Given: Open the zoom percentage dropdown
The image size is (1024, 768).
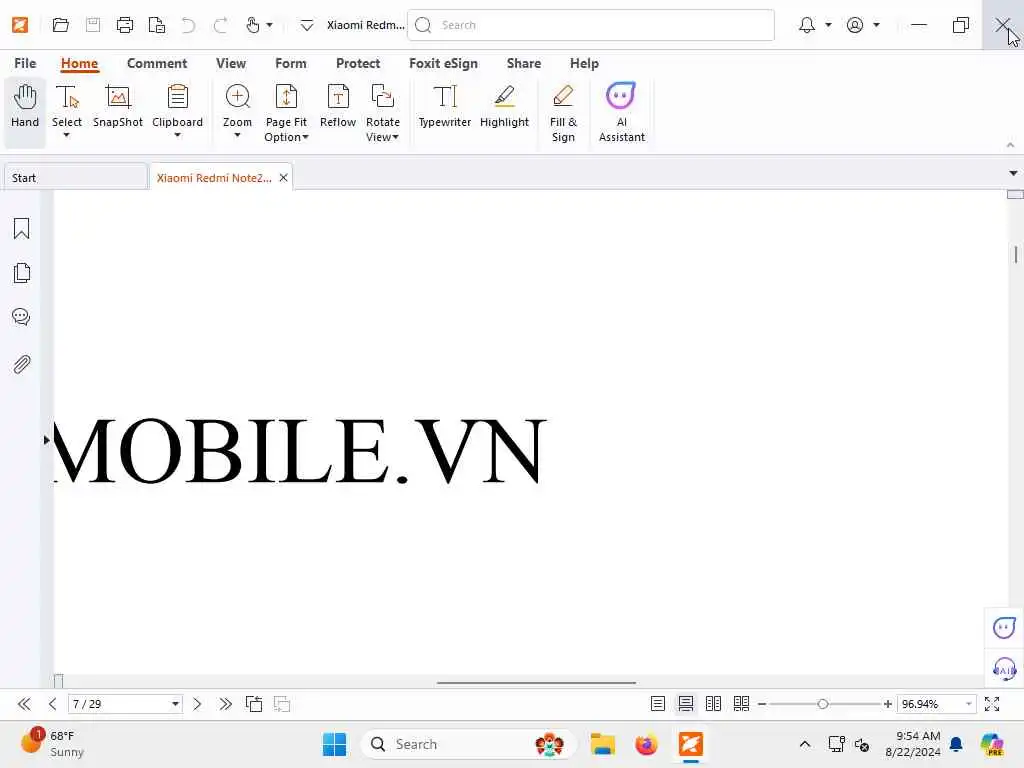Looking at the screenshot, I should point(968,704).
